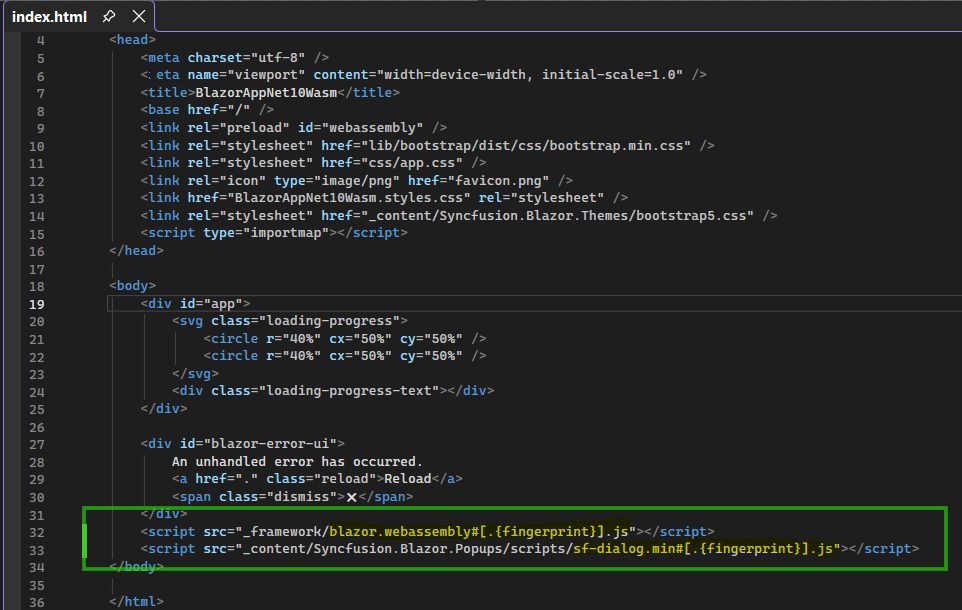Screen dimensions: 962x610
Task: Click line number 32 in the gutter
Action: [37, 531]
